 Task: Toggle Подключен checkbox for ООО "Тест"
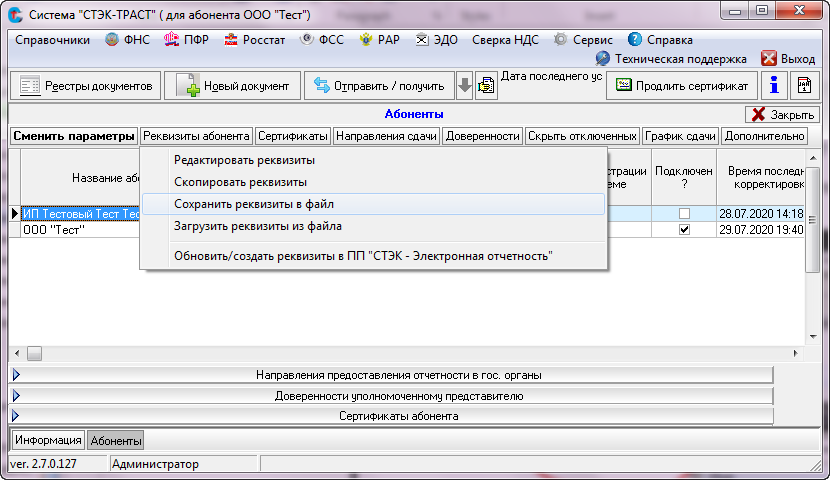[684, 230]
